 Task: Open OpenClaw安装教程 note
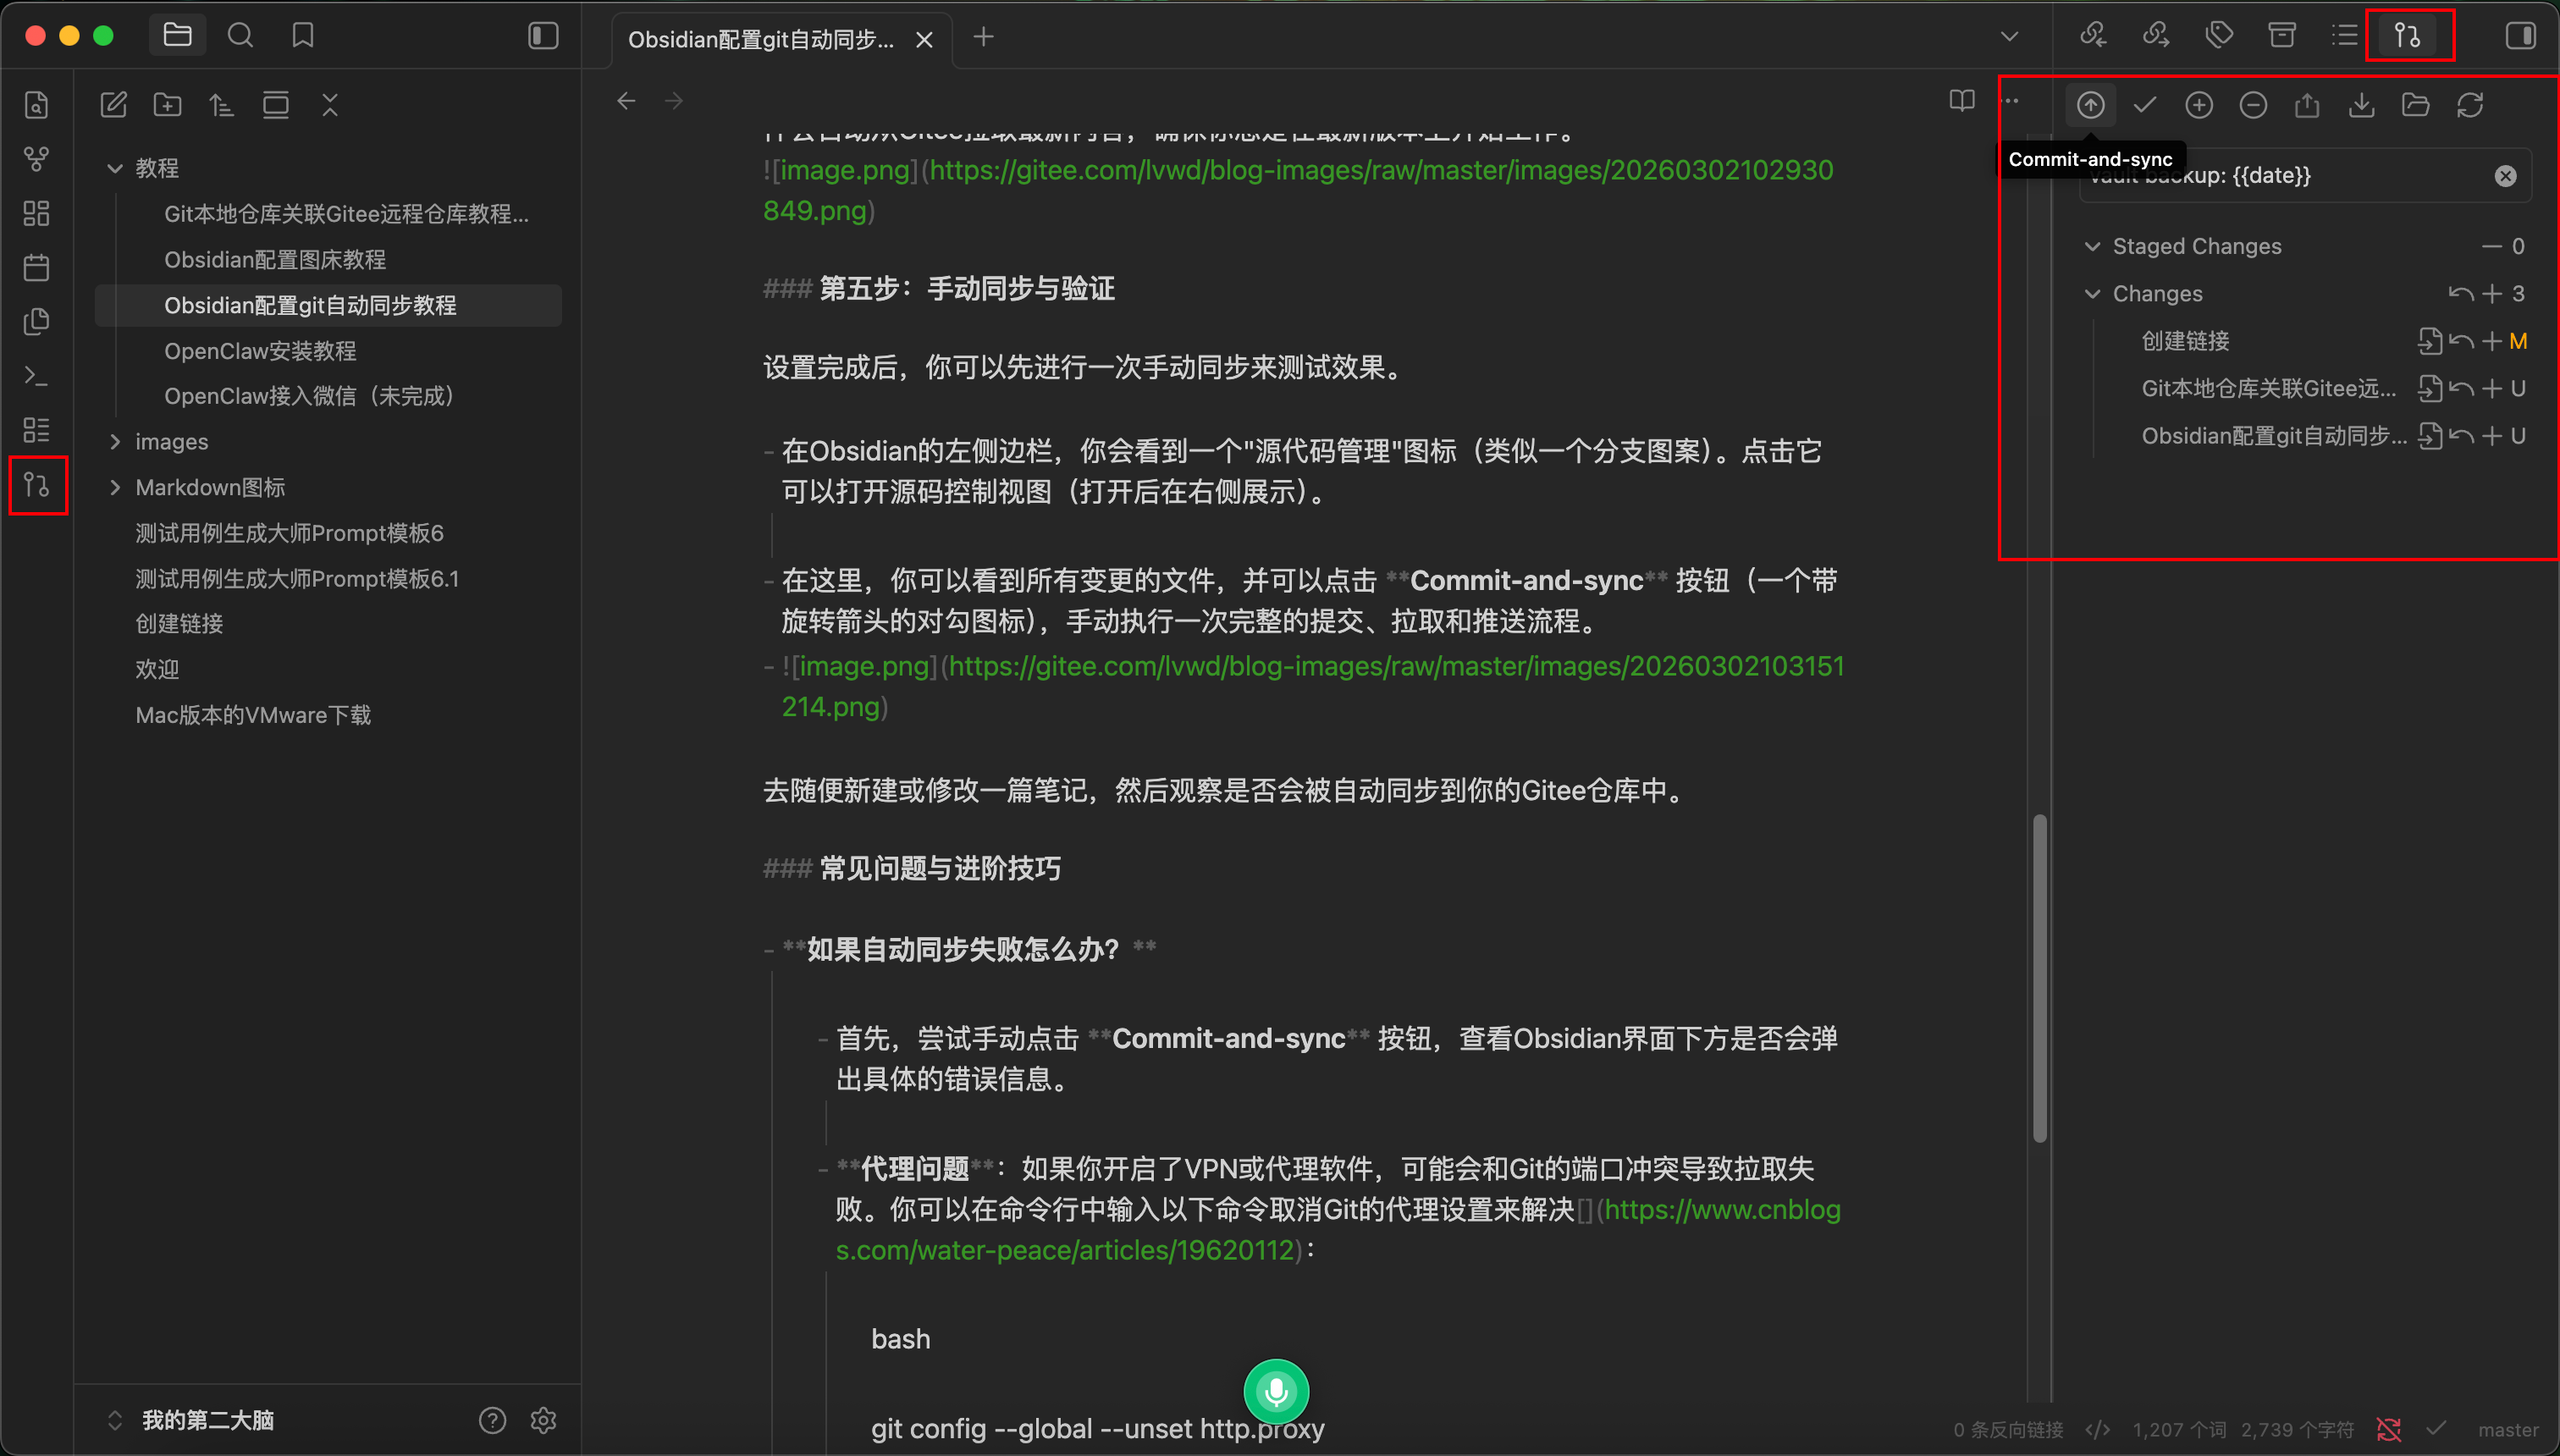[x=260, y=351]
